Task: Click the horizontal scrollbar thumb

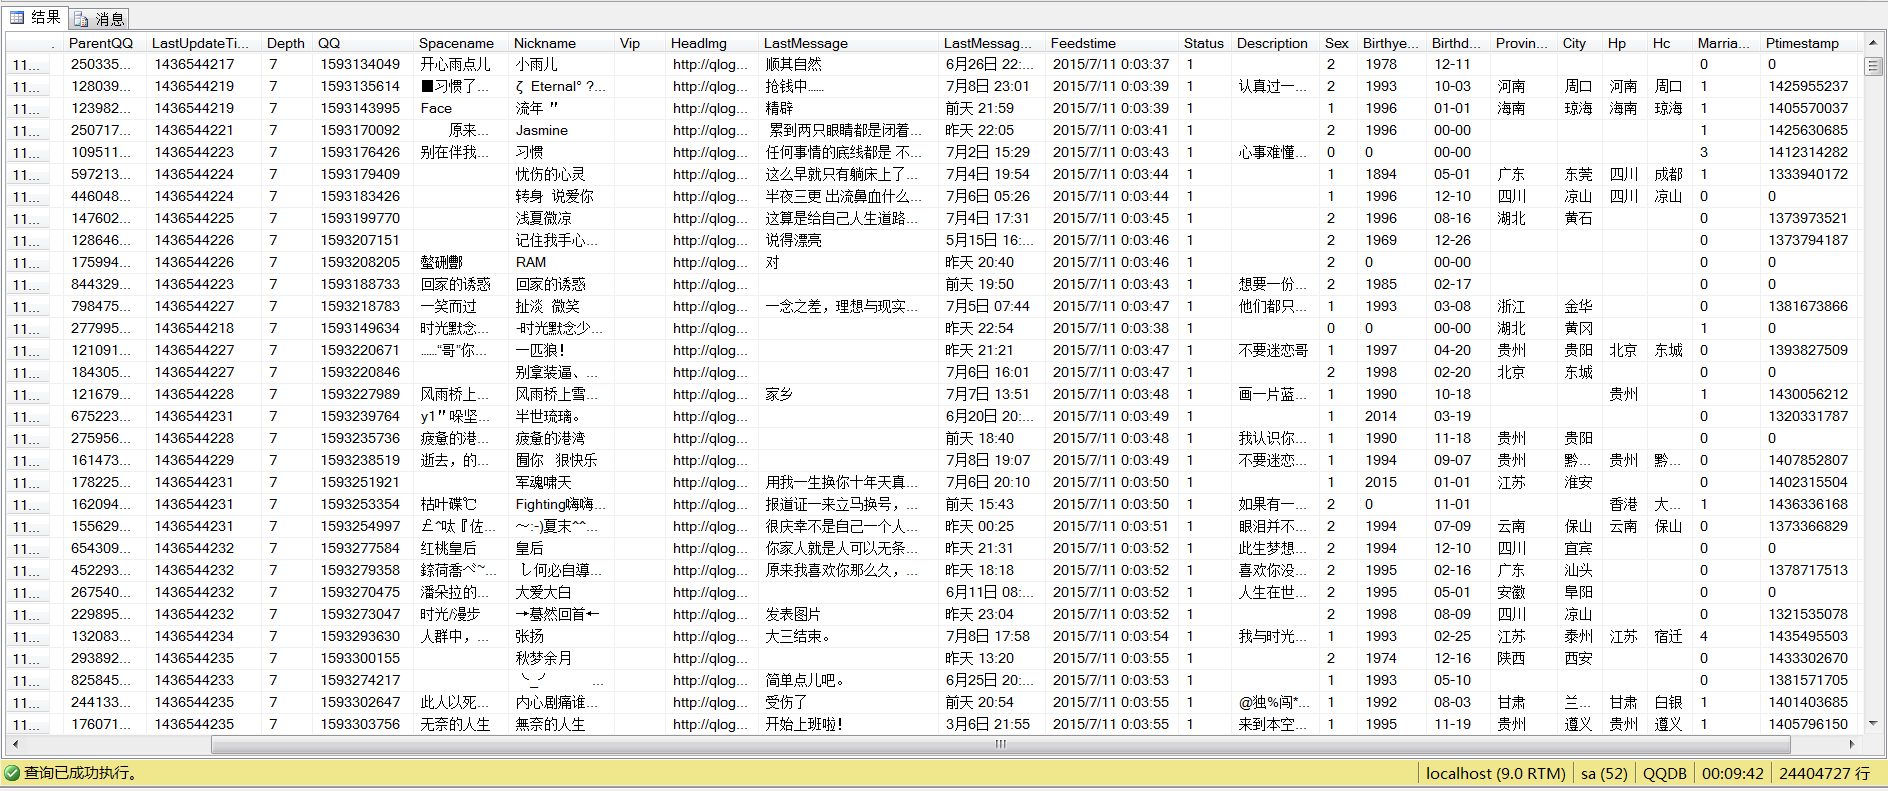Action: [1000, 745]
